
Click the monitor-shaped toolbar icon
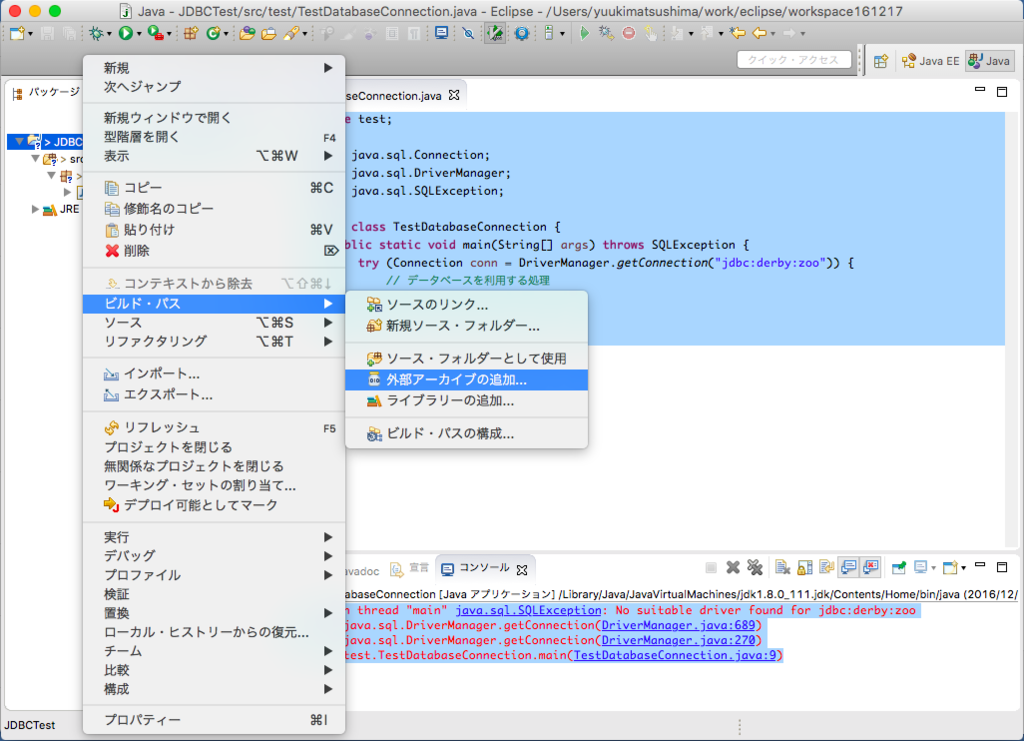441,33
